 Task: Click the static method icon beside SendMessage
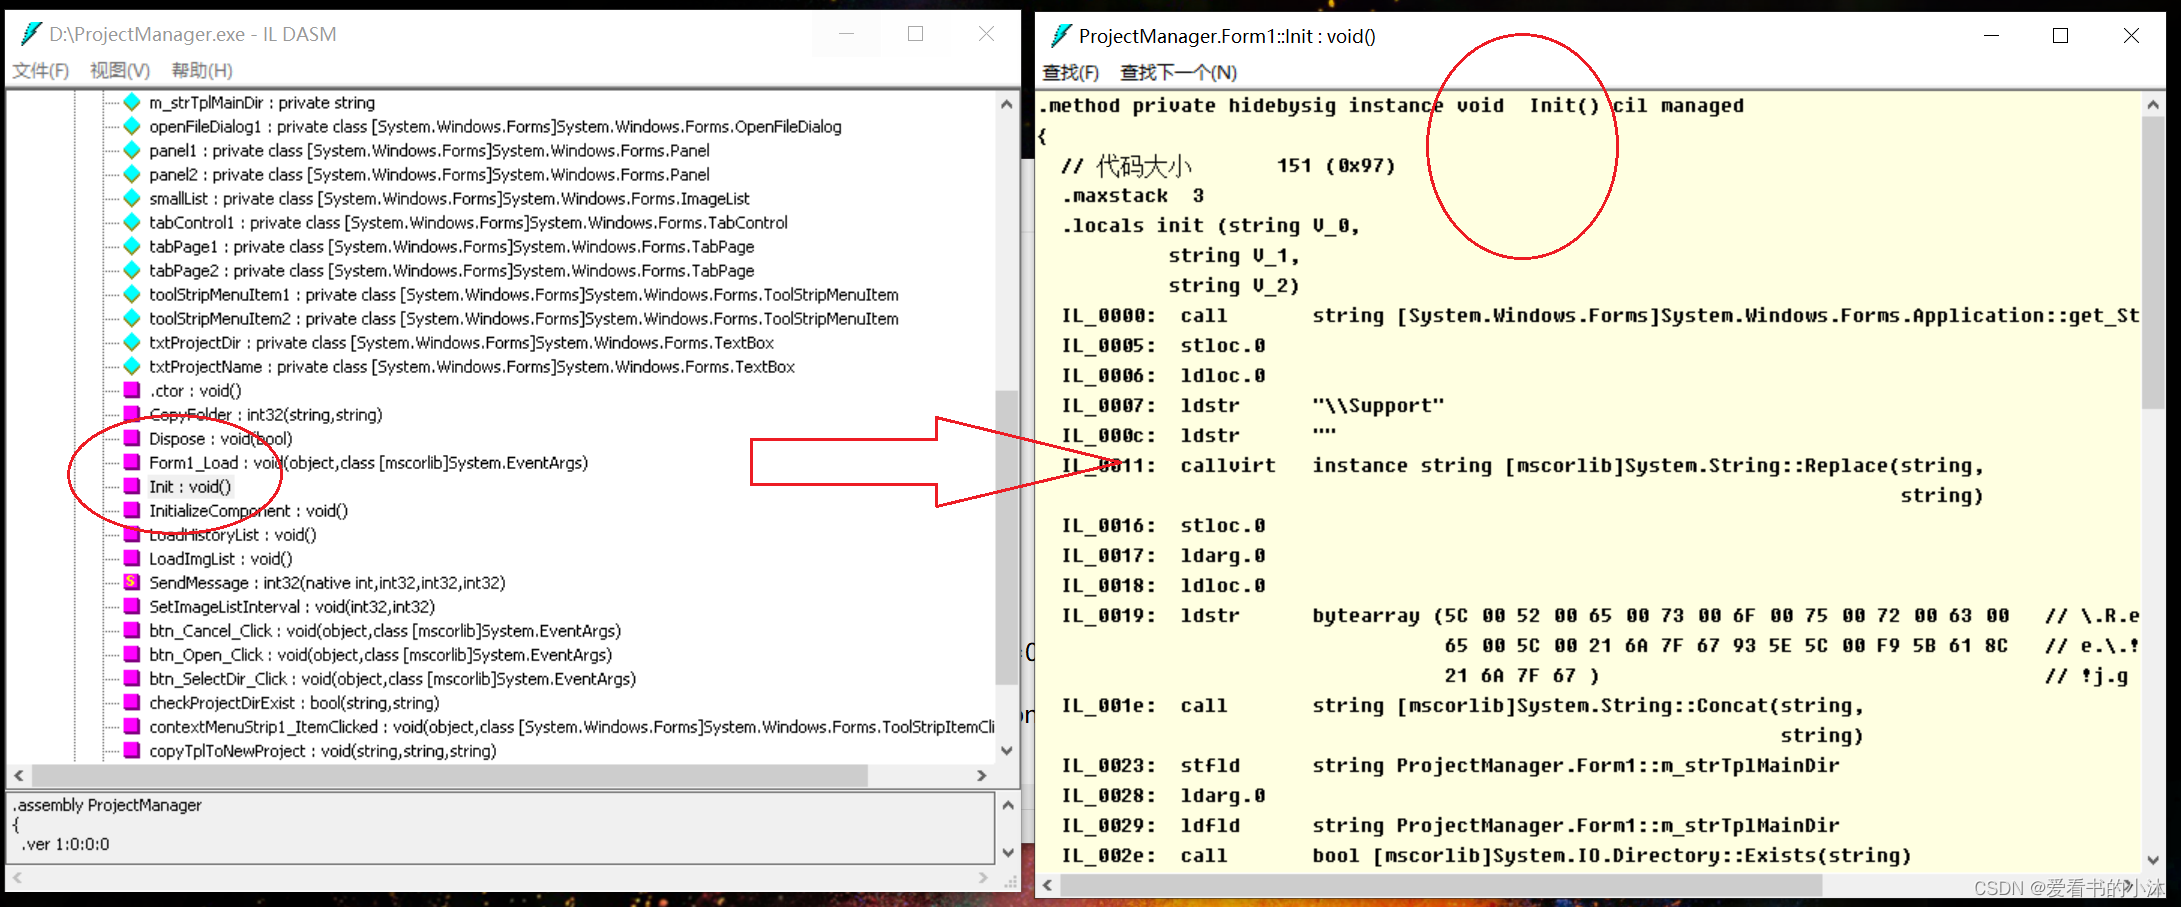point(132,582)
